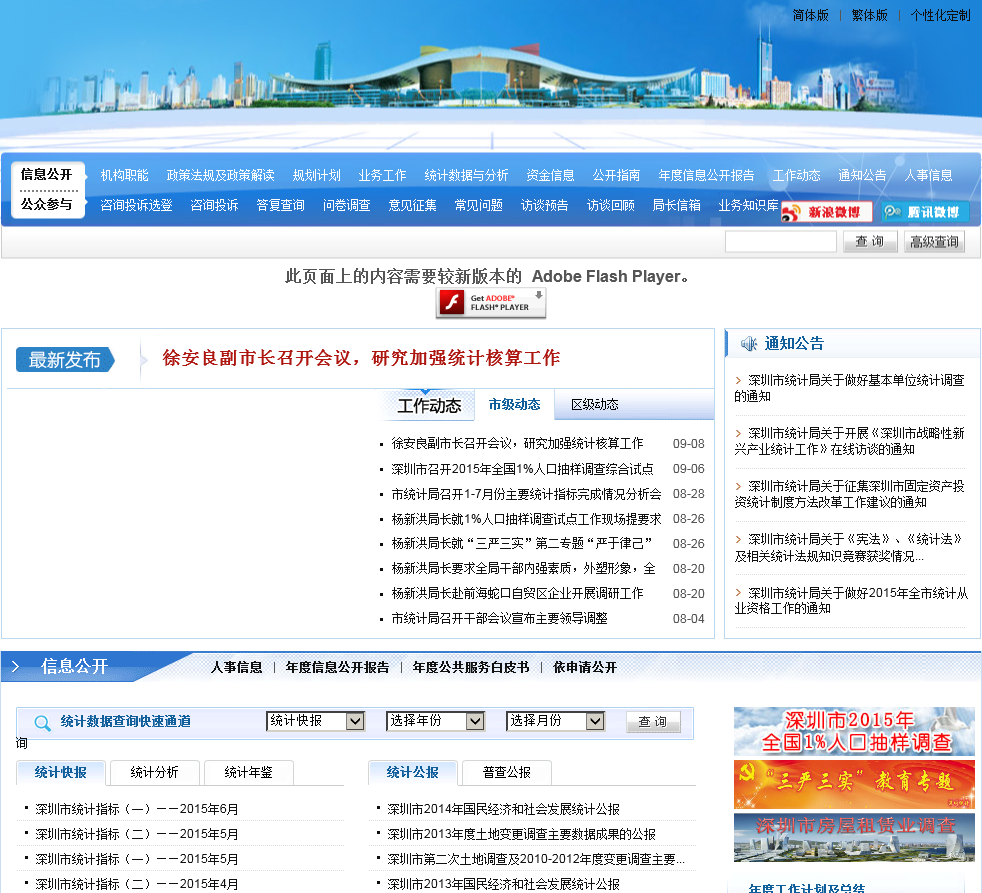The image size is (982, 893).
Task: Open 年度公共服务白皮书 link
Action: (471, 668)
